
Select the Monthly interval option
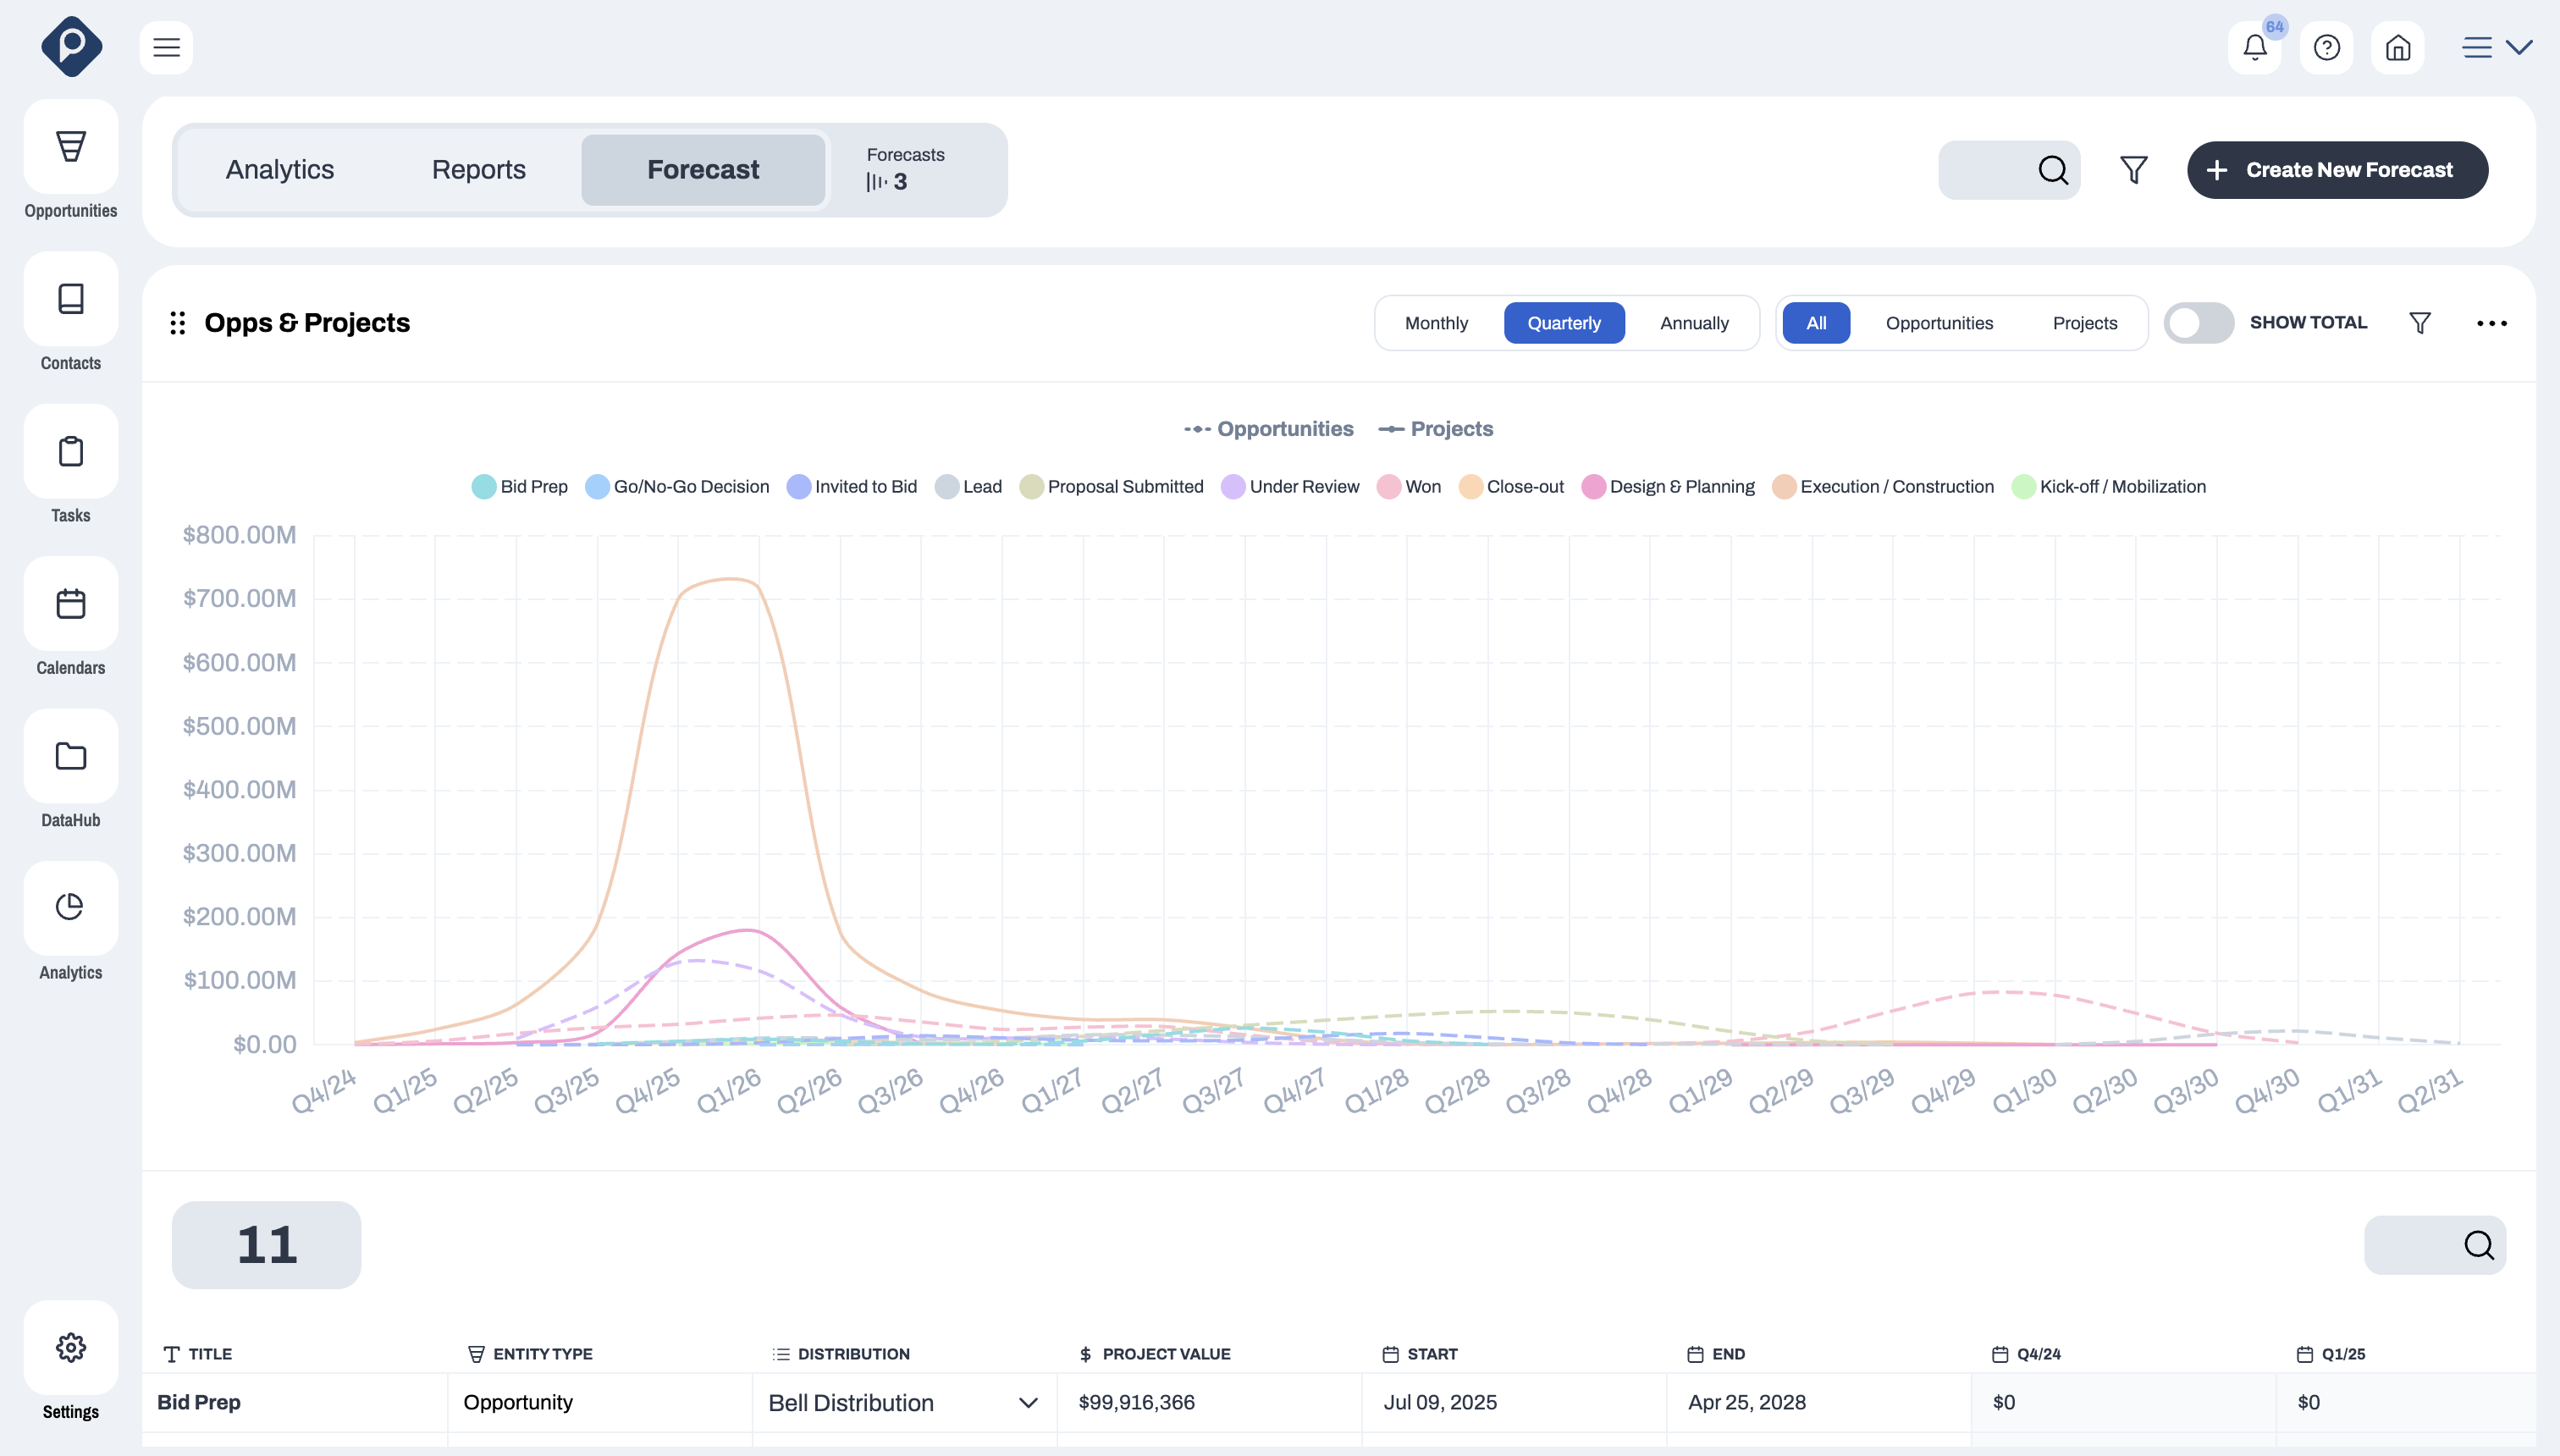point(1436,323)
